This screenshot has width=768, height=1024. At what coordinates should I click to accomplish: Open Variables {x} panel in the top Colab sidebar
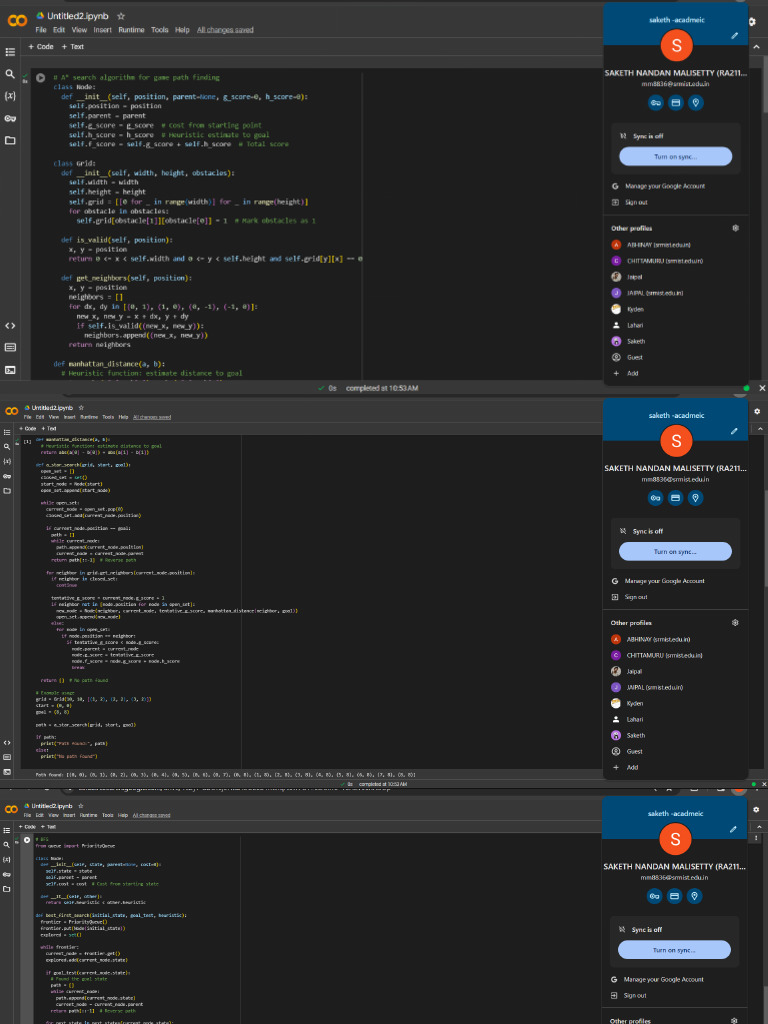10,96
